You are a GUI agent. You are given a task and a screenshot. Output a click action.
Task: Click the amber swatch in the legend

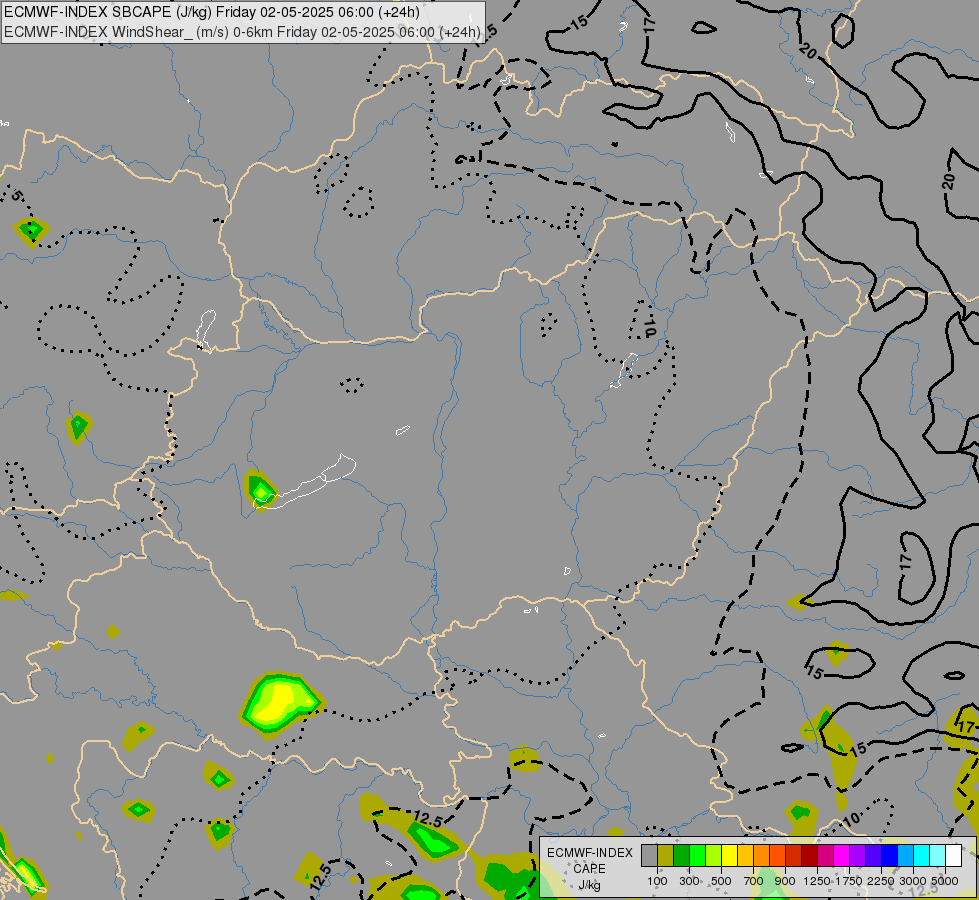point(745,855)
